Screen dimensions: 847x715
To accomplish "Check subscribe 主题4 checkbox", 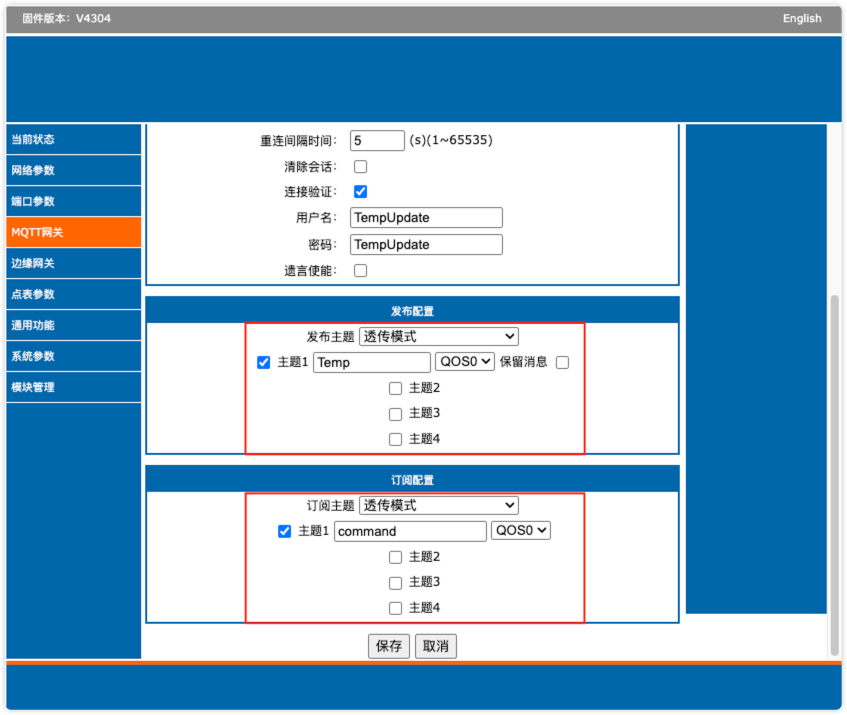I will pos(395,608).
